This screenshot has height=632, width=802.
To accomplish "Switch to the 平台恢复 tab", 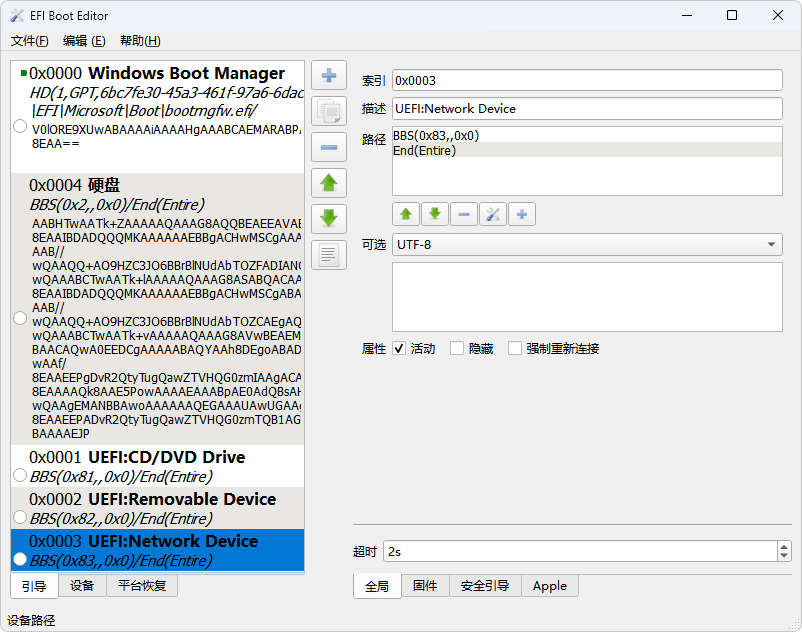I will 142,586.
